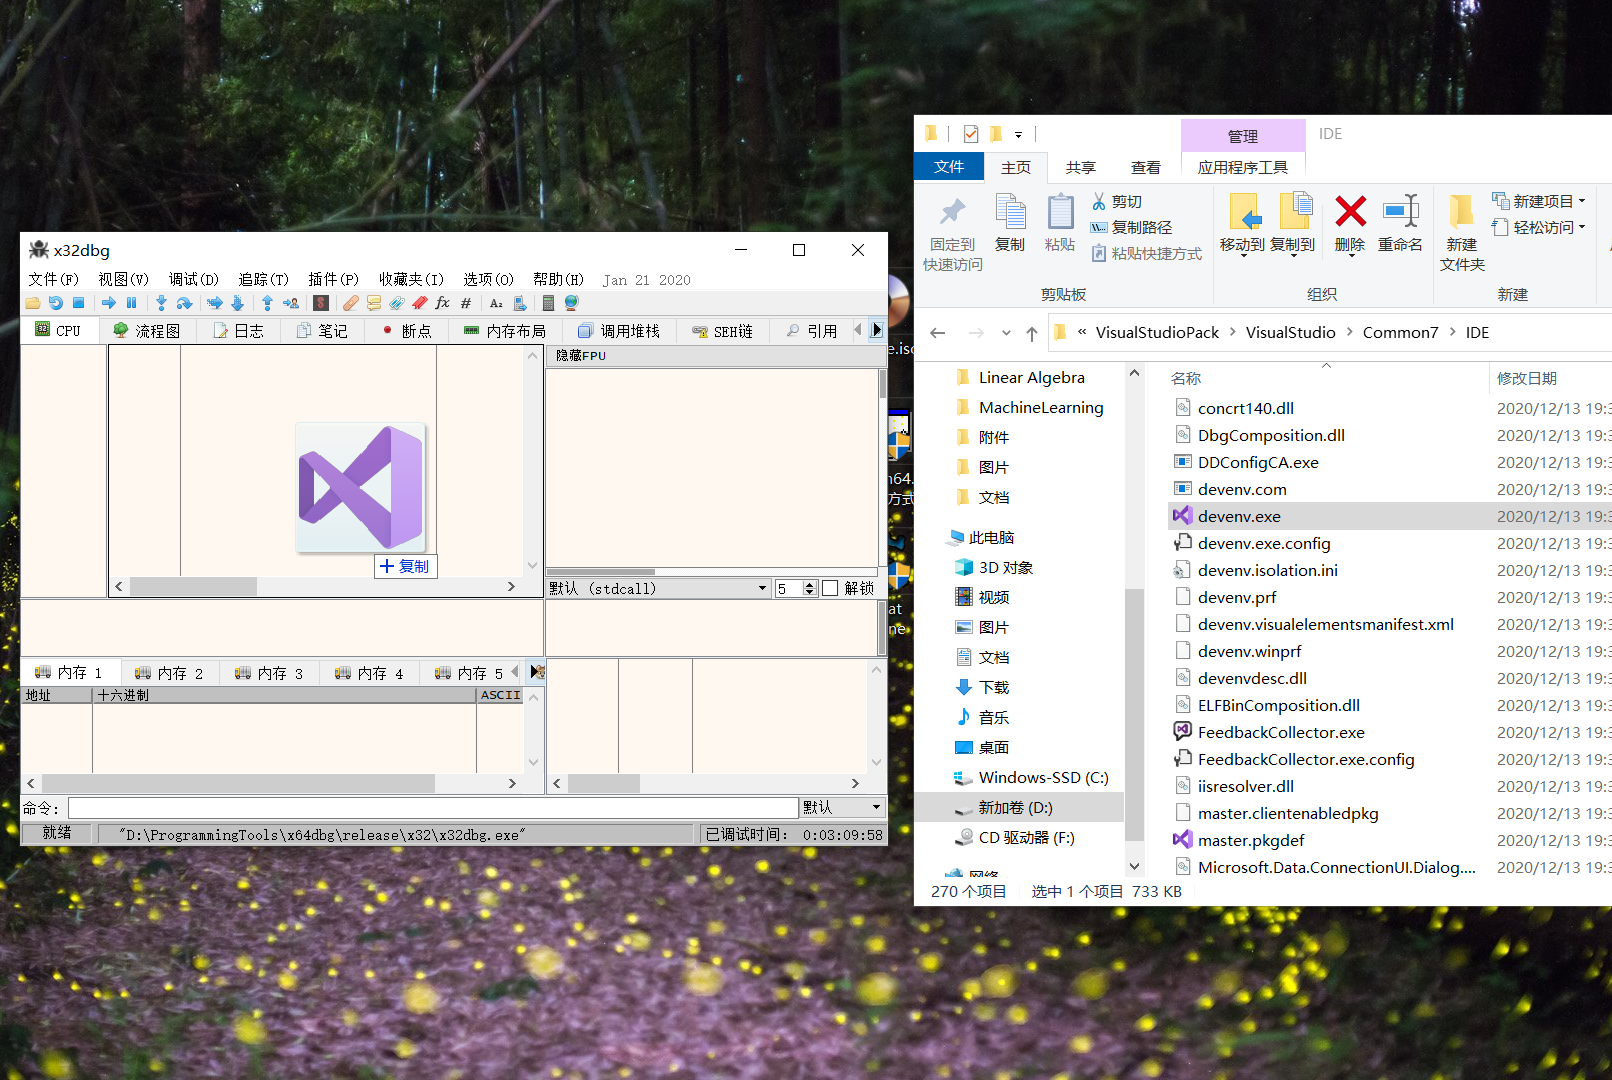This screenshot has width=1612, height=1080.
Task: Open the 查看 ribbon tab in Explorer
Action: pyautogui.click(x=1146, y=167)
